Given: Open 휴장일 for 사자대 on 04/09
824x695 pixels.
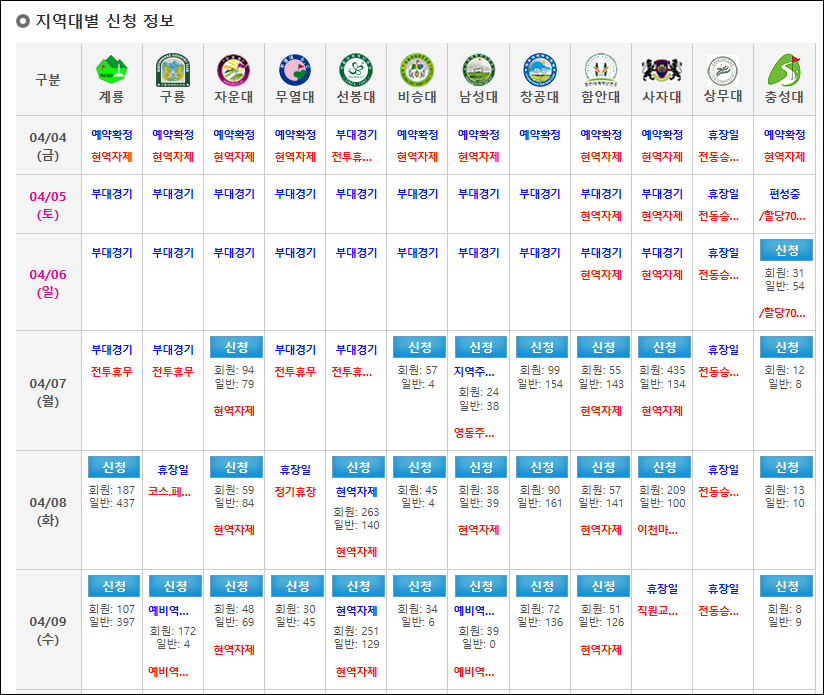Looking at the screenshot, I should click(x=662, y=588).
